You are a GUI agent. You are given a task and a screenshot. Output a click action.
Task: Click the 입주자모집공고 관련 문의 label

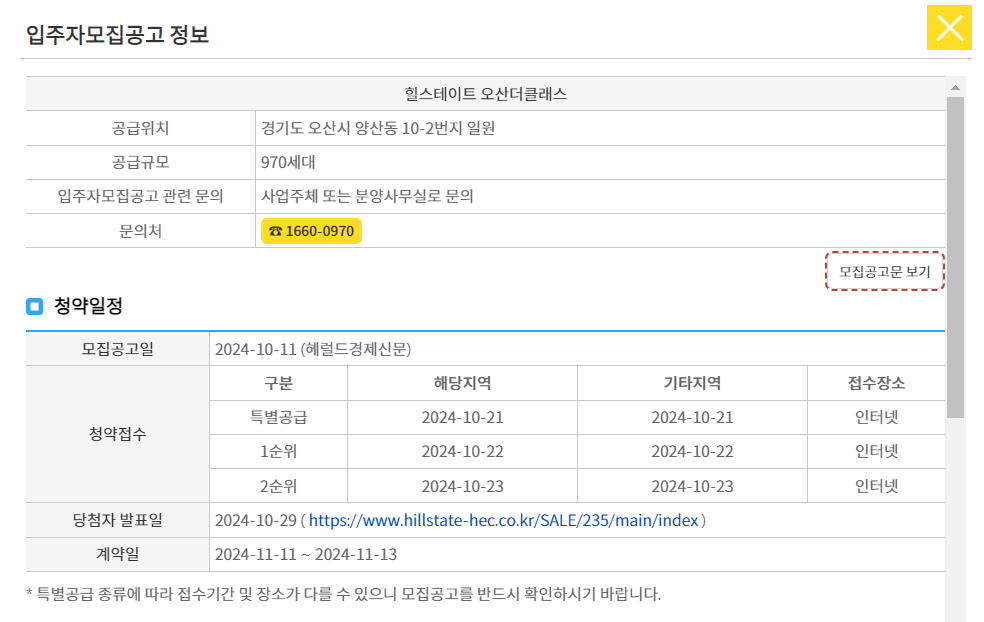point(141,196)
